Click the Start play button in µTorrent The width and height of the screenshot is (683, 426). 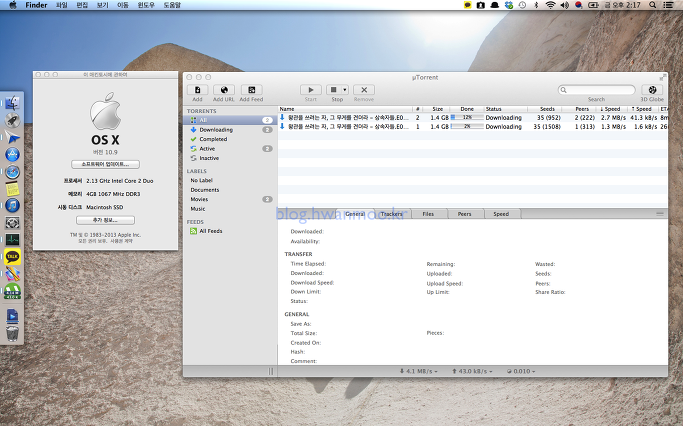coord(311,90)
